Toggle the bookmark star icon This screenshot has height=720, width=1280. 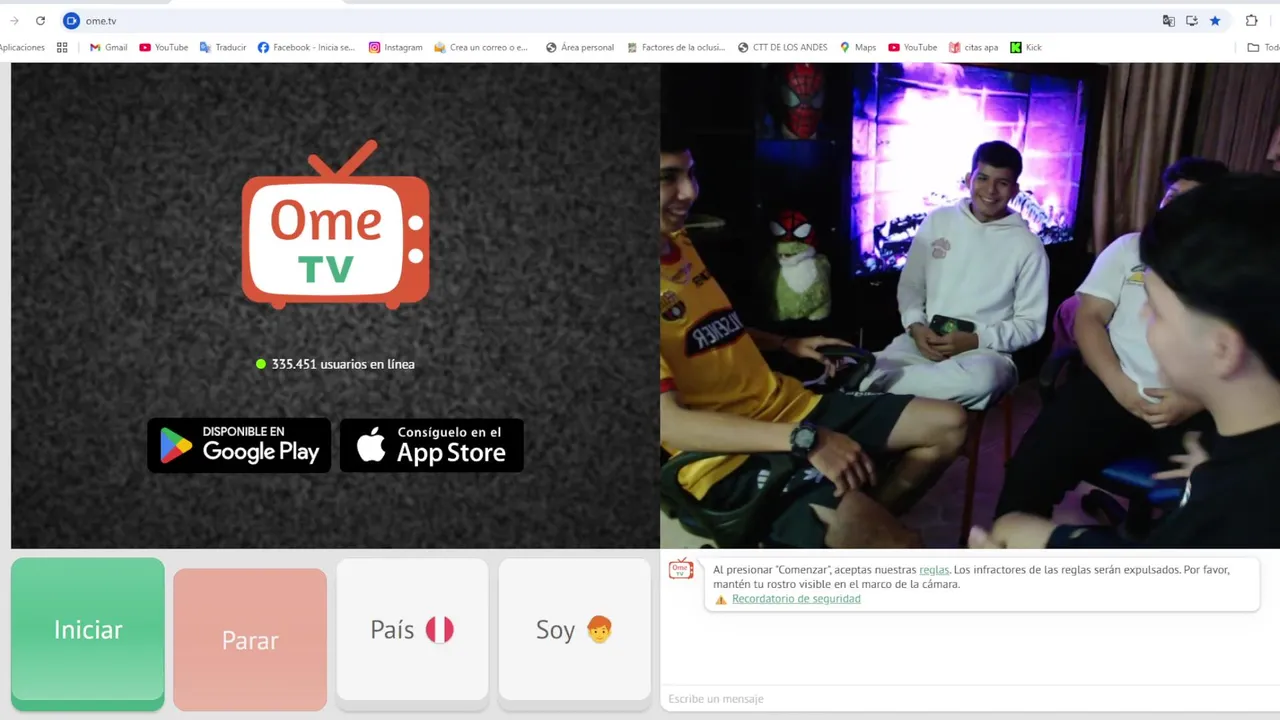coord(1215,21)
